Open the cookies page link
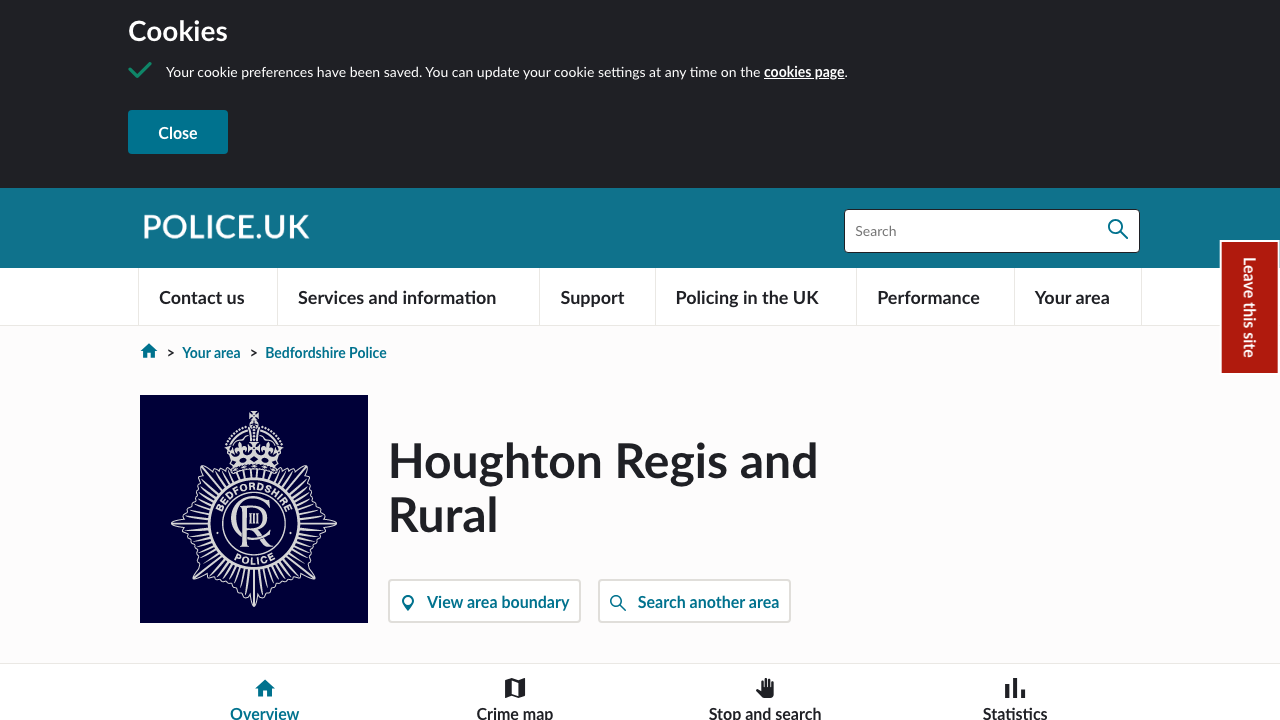This screenshot has height=720, width=1280. tap(804, 72)
